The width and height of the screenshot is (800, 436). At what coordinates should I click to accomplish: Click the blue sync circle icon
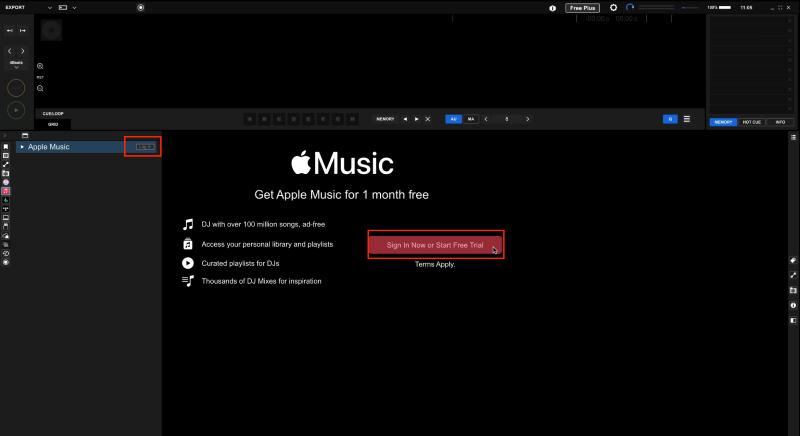630,8
